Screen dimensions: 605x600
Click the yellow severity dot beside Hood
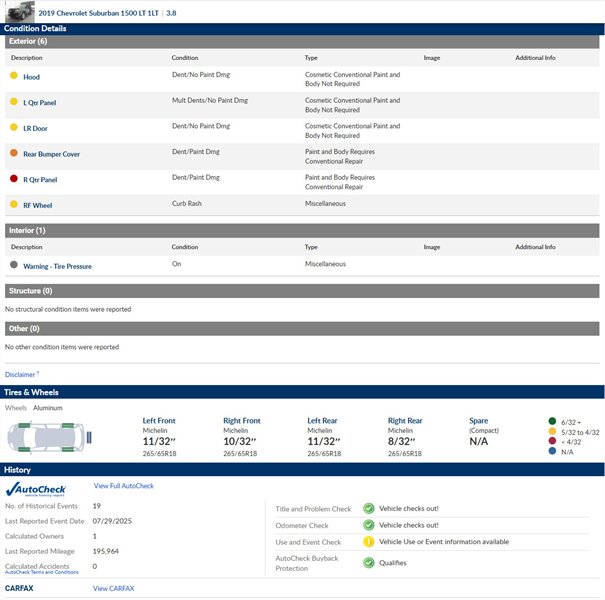tap(14, 76)
